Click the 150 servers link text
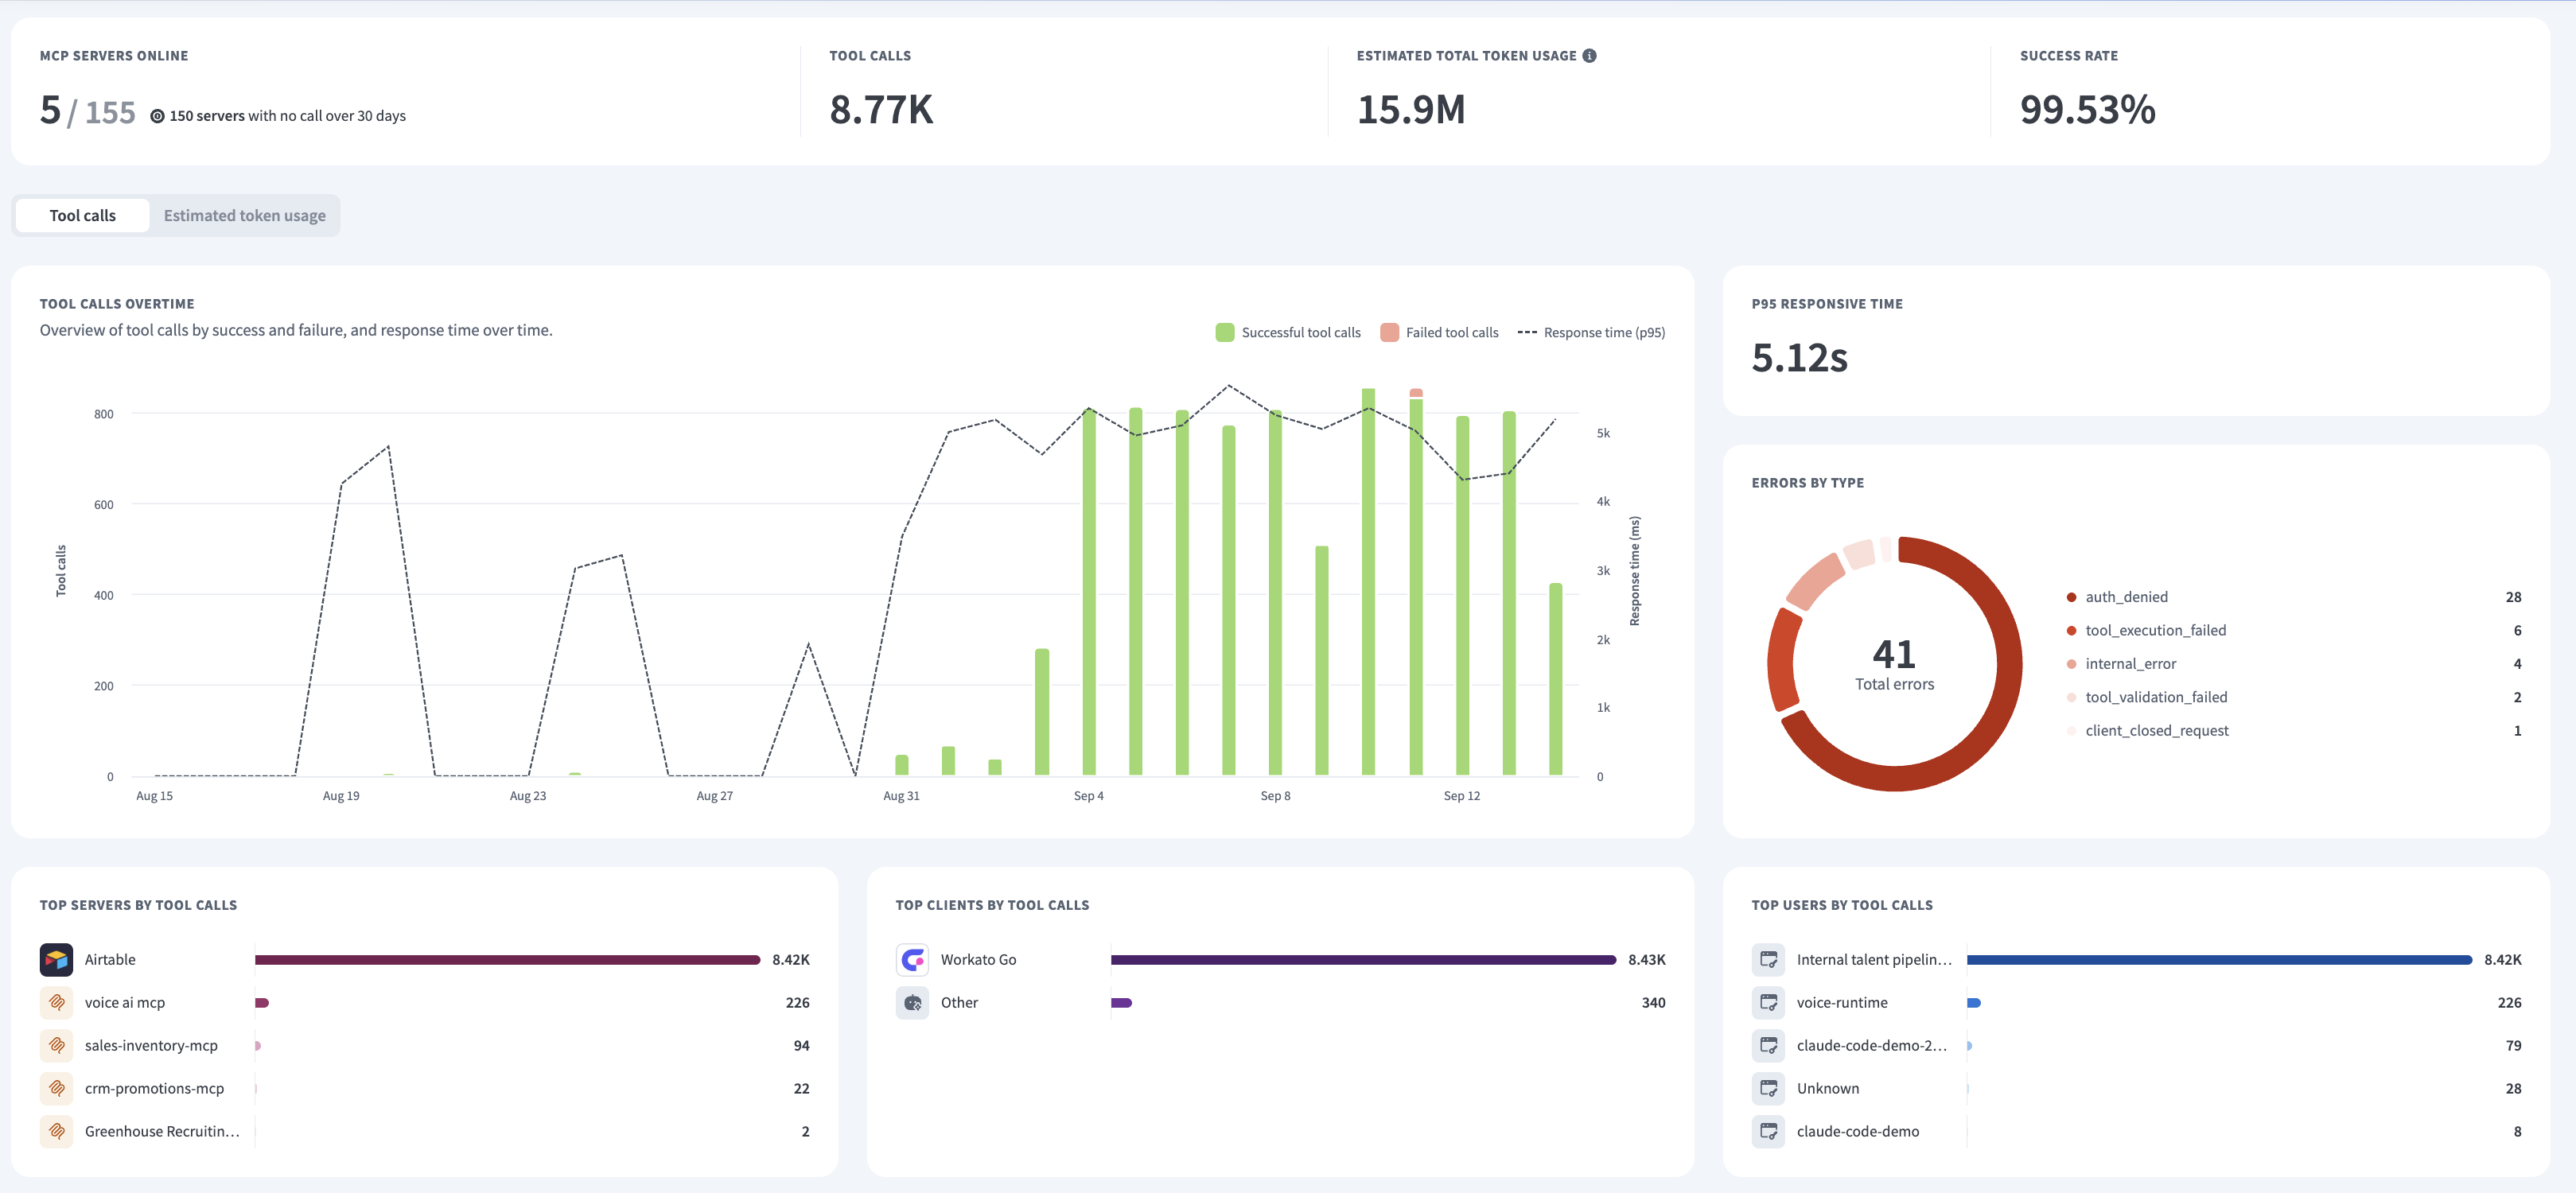 (207, 116)
